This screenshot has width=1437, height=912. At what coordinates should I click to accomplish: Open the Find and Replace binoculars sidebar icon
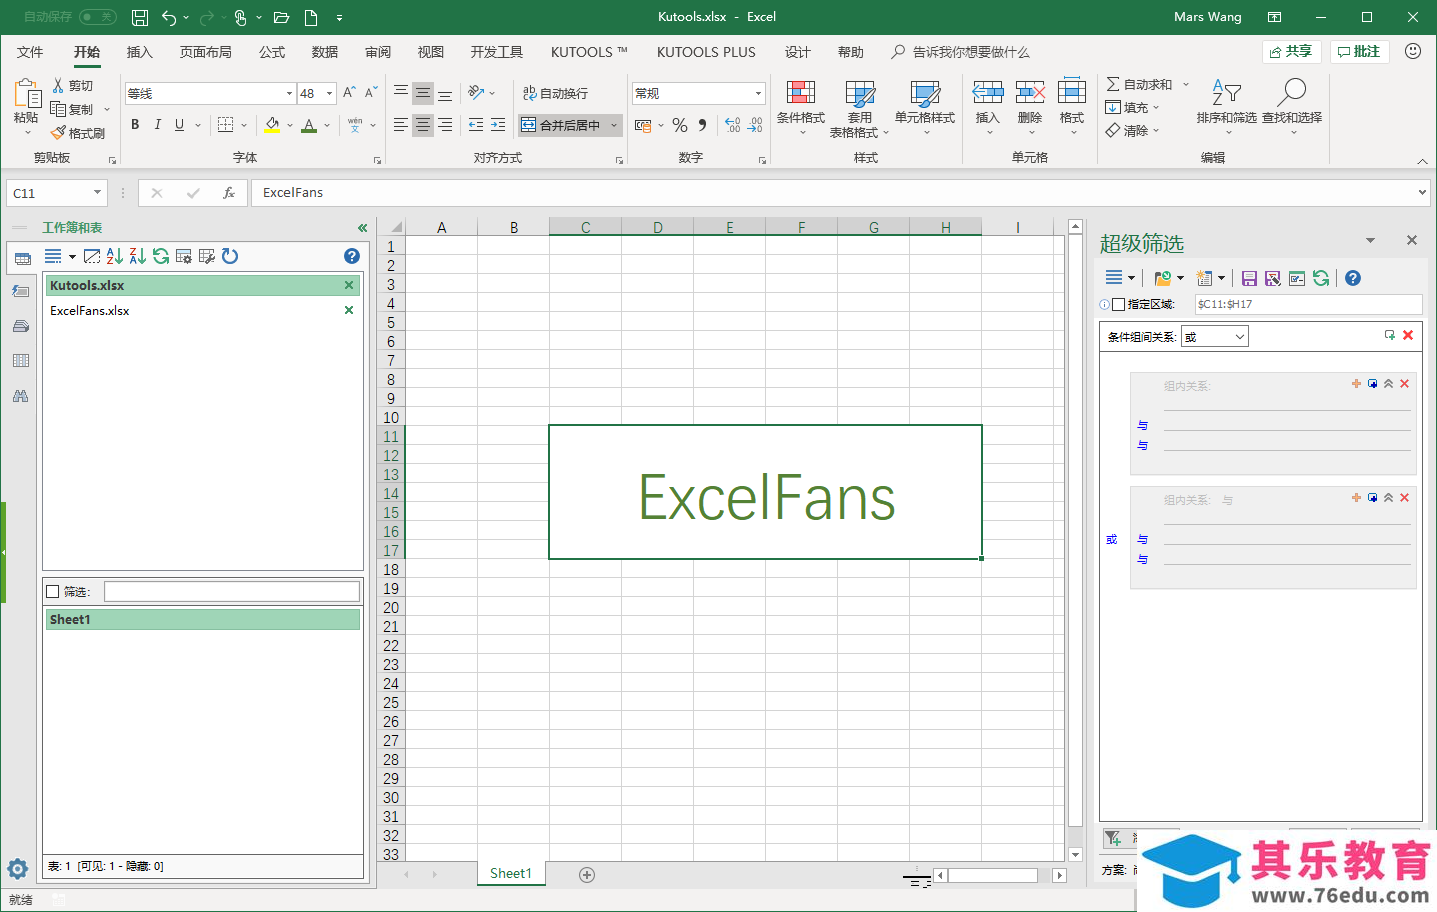(x=21, y=396)
